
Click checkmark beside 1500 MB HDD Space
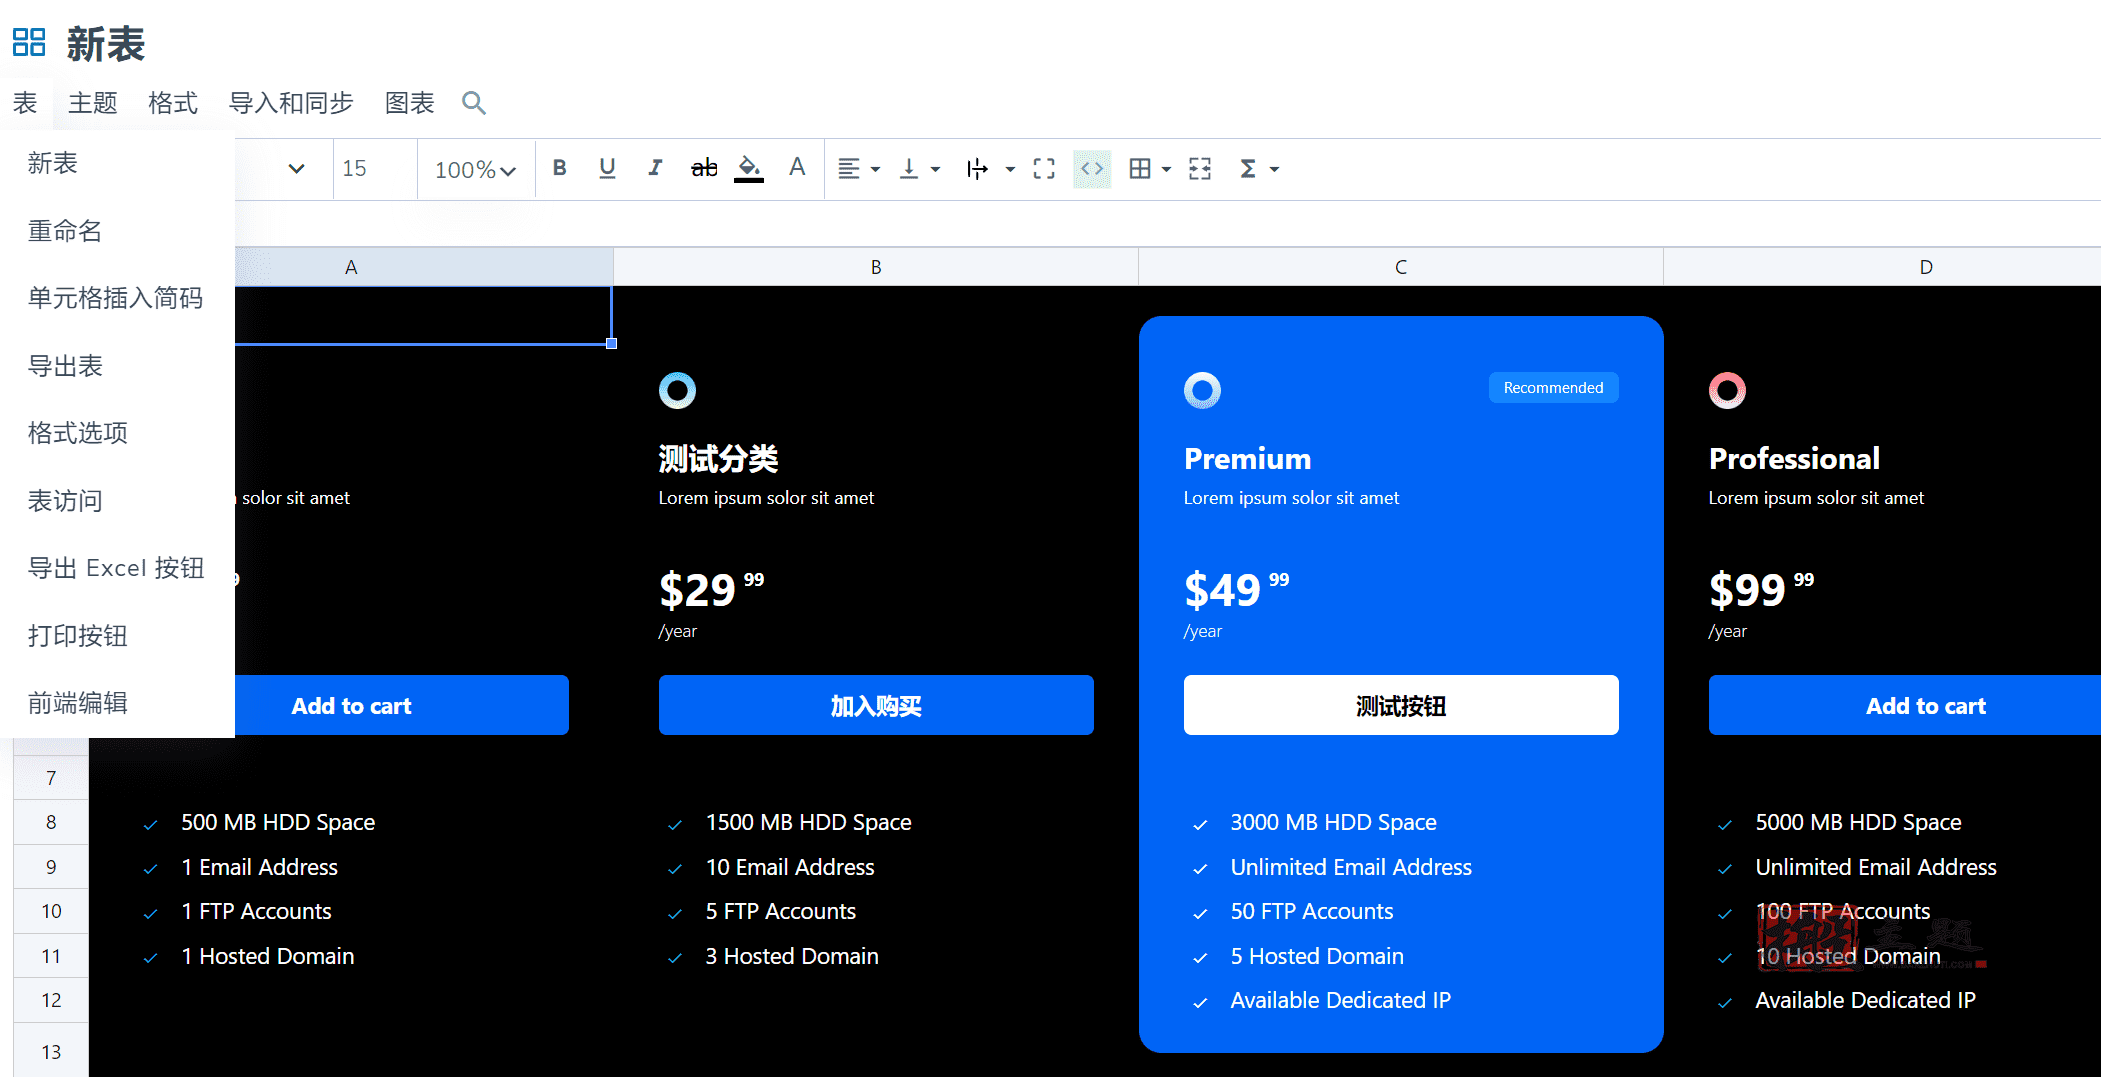675,825
